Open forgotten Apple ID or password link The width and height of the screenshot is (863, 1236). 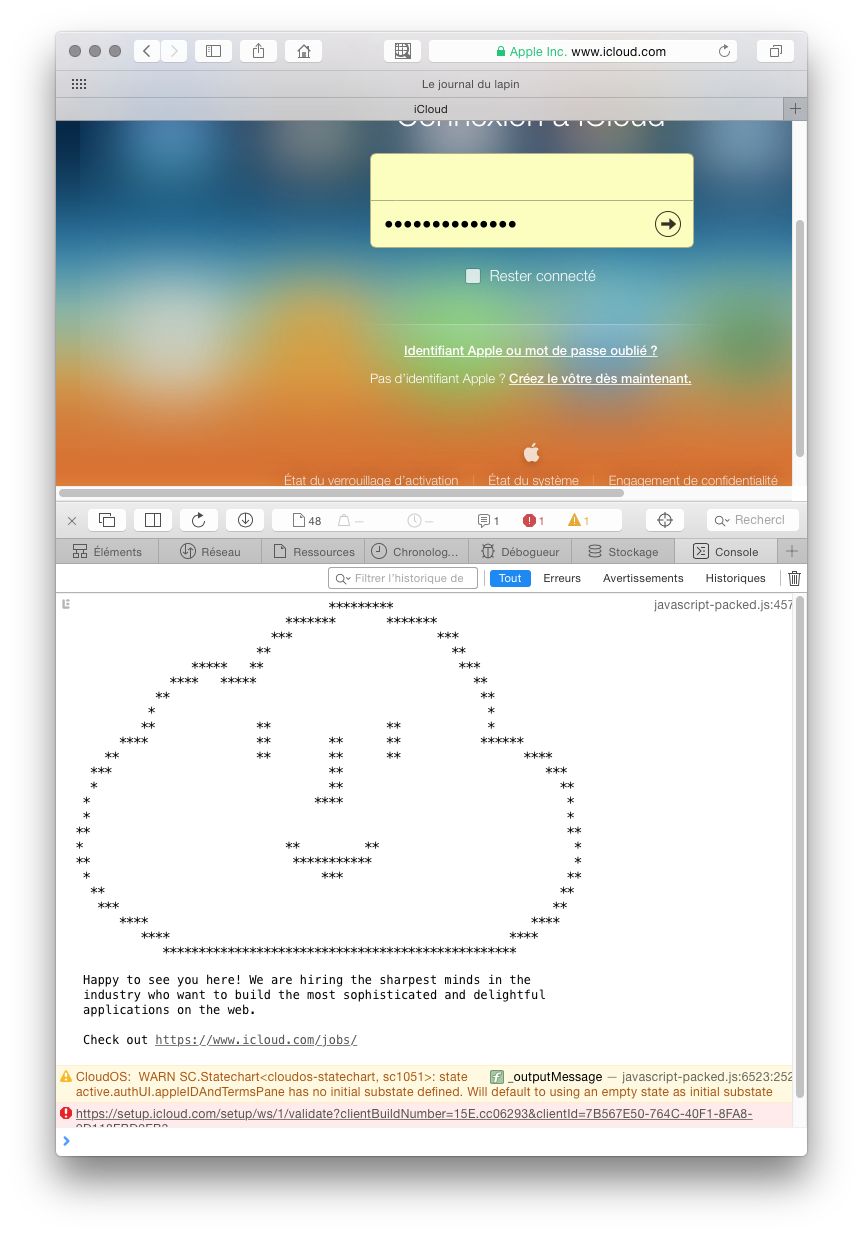click(531, 351)
